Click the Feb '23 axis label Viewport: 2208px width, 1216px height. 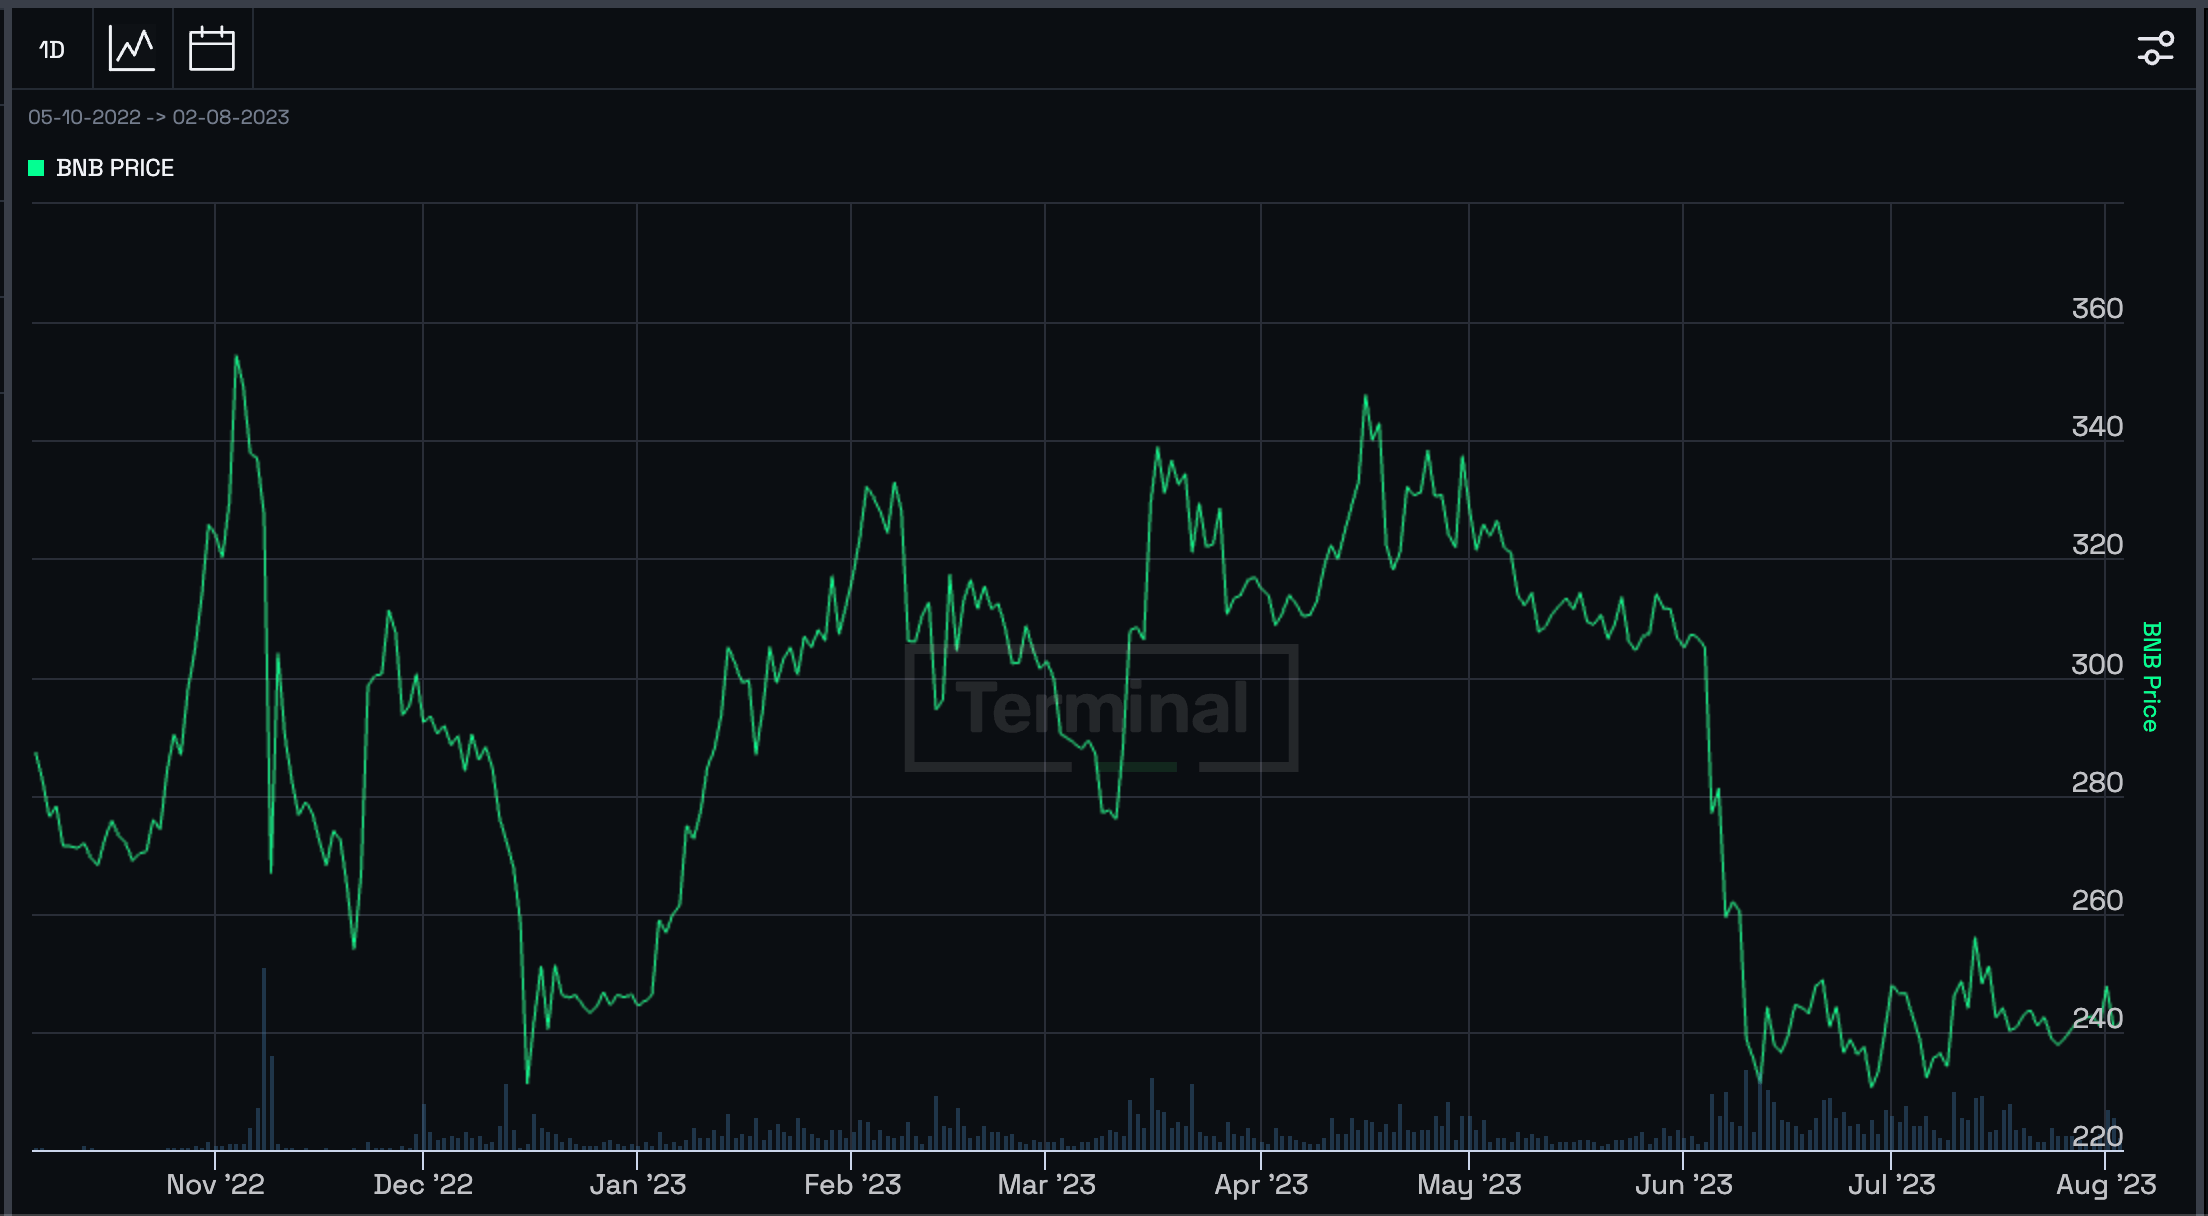tap(852, 1185)
